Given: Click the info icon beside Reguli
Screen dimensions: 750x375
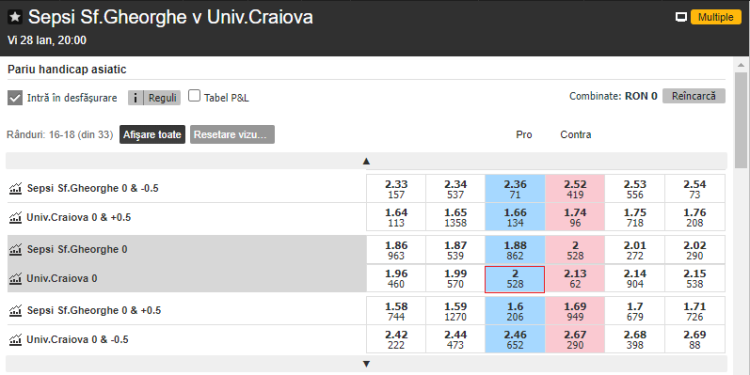Looking at the screenshot, I should click(x=135, y=98).
